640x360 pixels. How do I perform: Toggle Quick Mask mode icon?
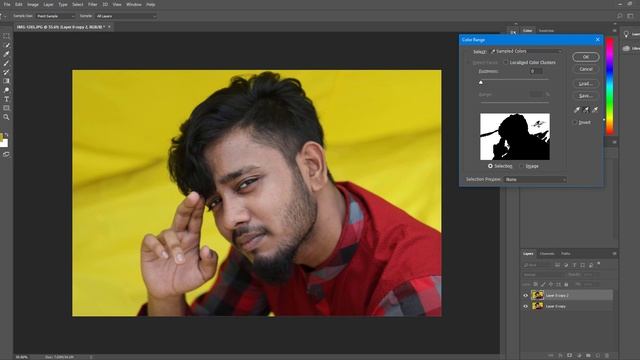click(6, 155)
